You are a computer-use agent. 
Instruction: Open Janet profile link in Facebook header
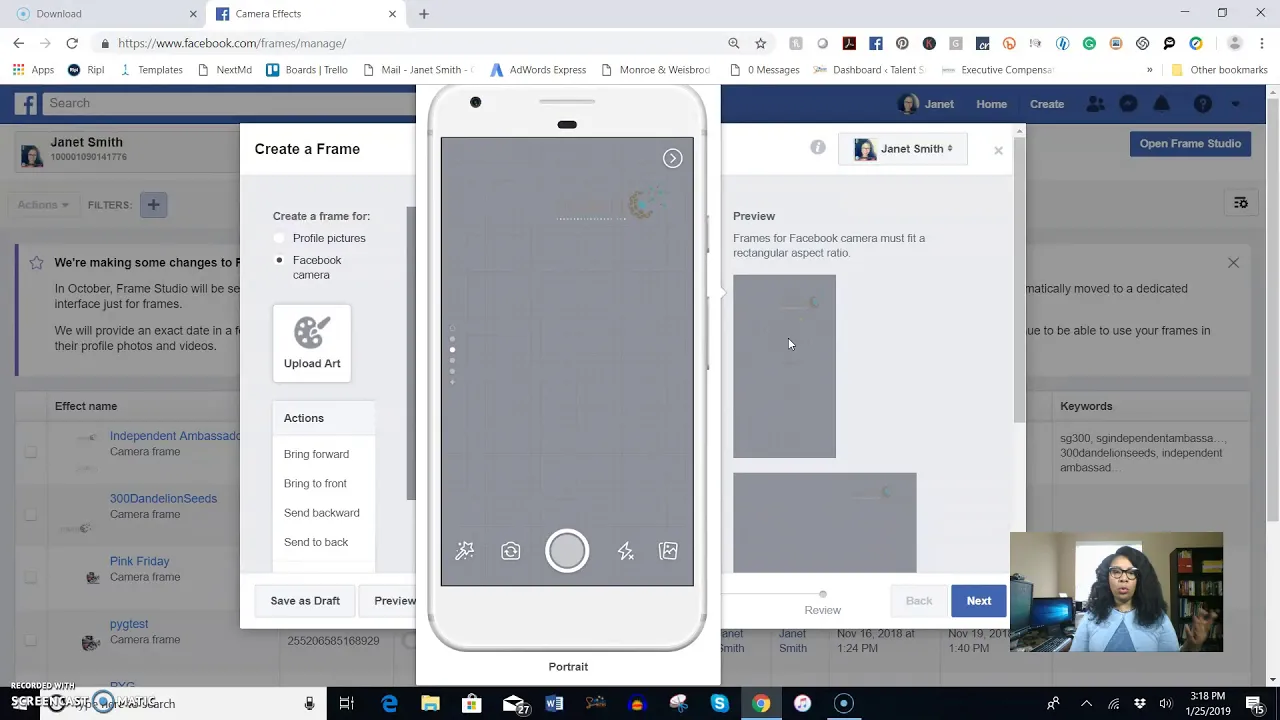(926, 104)
